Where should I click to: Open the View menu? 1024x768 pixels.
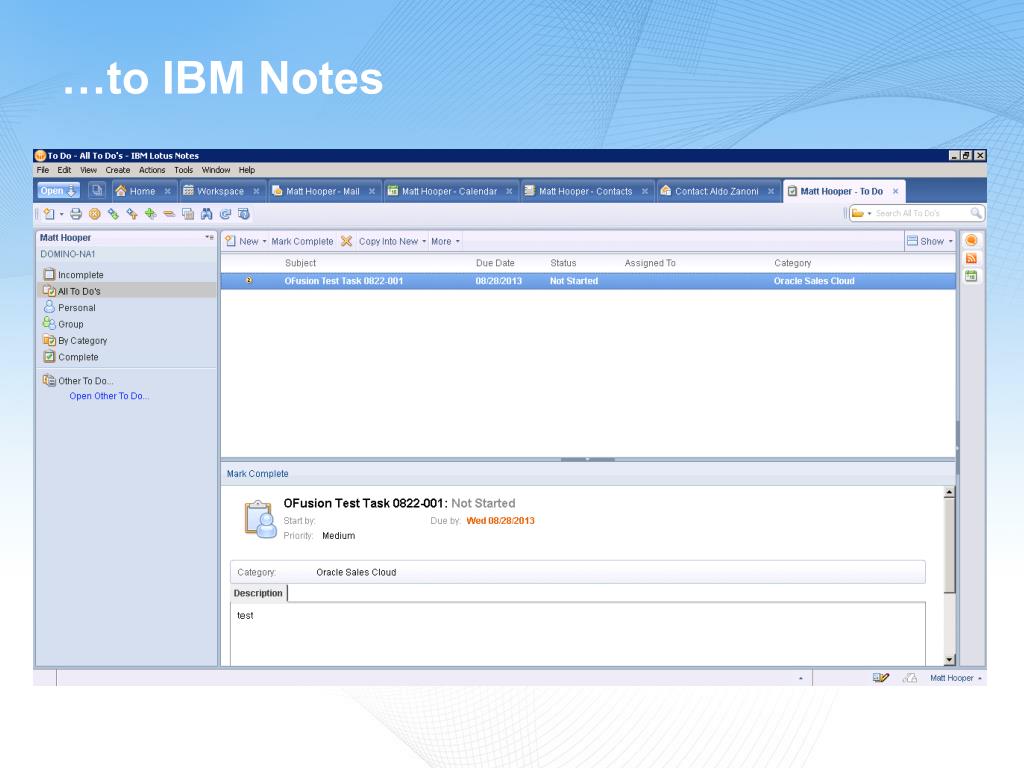pos(88,170)
